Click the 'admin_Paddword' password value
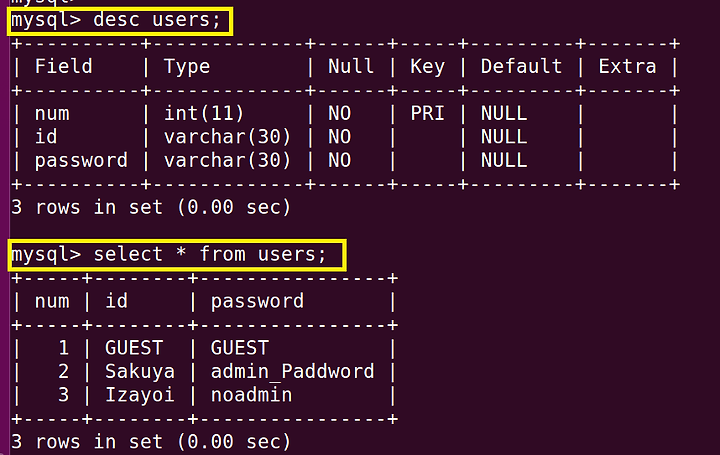The height and width of the screenshot is (455, 720). pos(292,371)
